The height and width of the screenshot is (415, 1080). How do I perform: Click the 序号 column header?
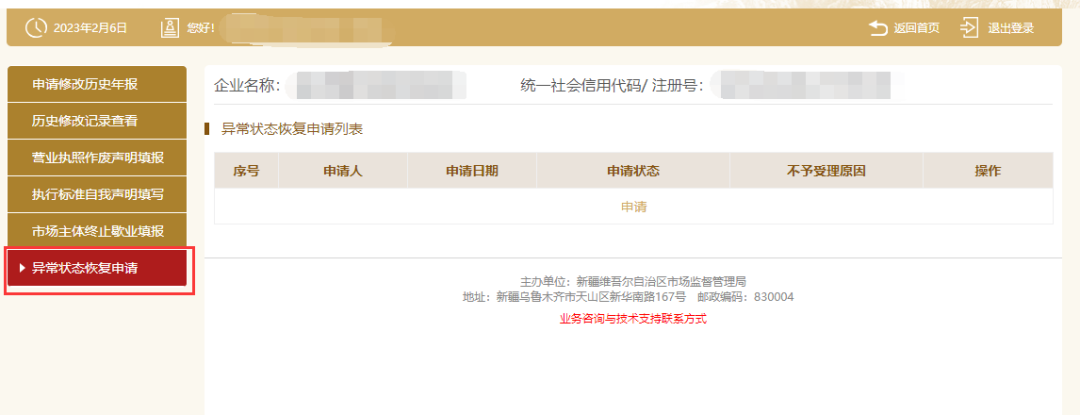coord(246,171)
